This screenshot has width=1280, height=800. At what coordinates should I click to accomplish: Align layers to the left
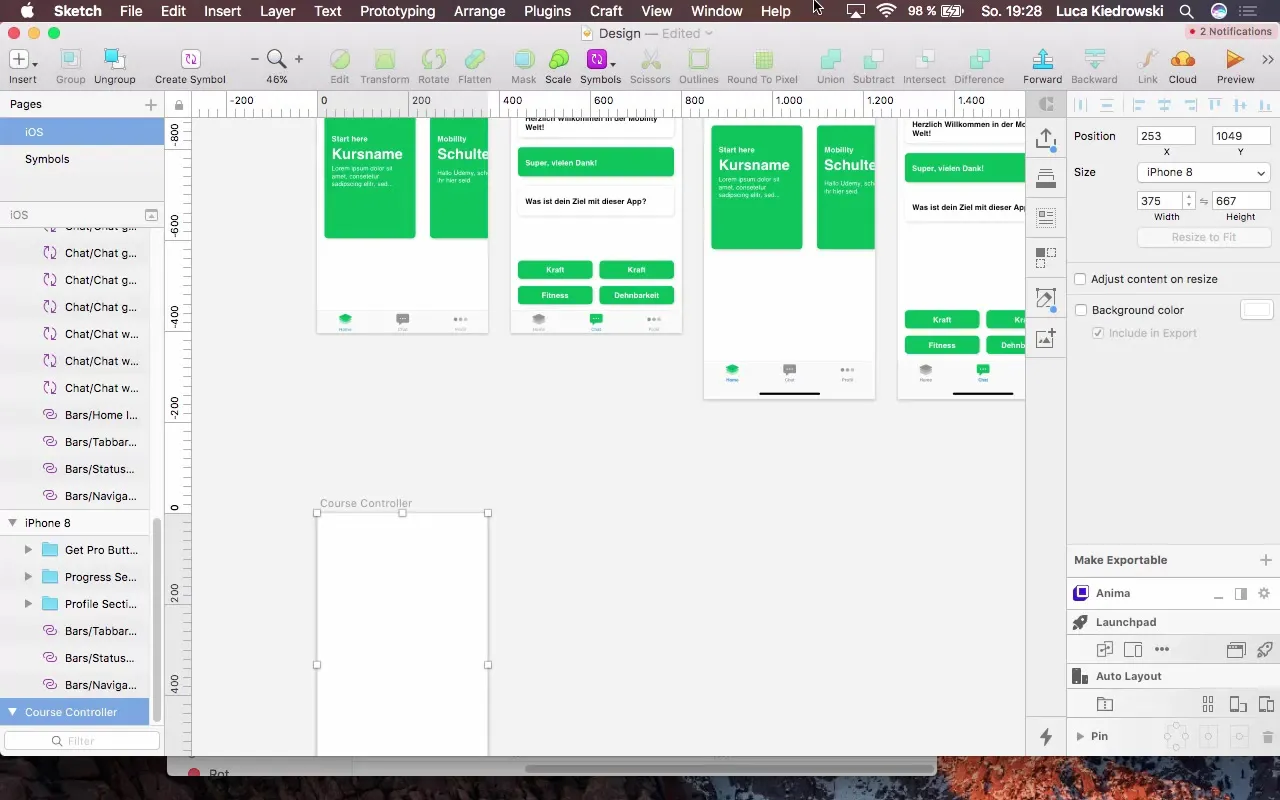coord(1139,104)
